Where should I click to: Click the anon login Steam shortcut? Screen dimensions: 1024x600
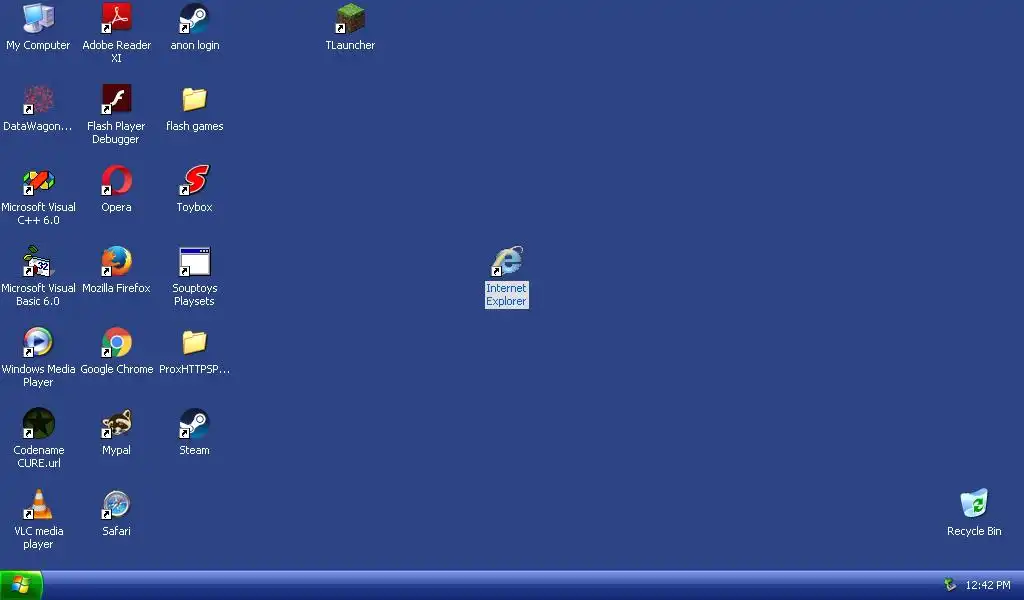click(195, 18)
